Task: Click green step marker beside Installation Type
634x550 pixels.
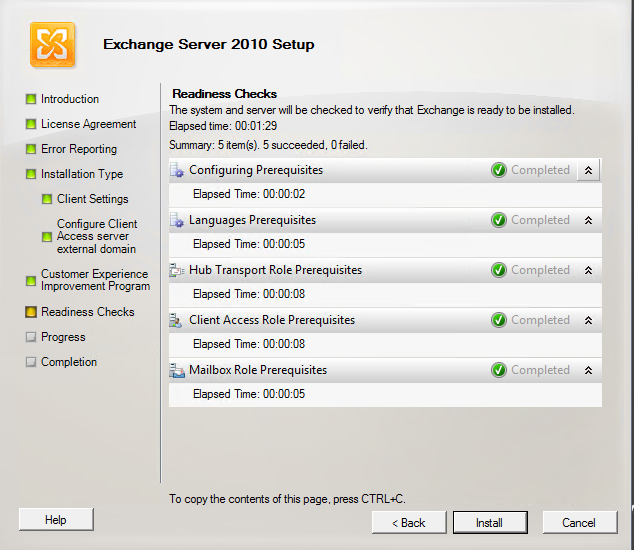Action: [31, 174]
